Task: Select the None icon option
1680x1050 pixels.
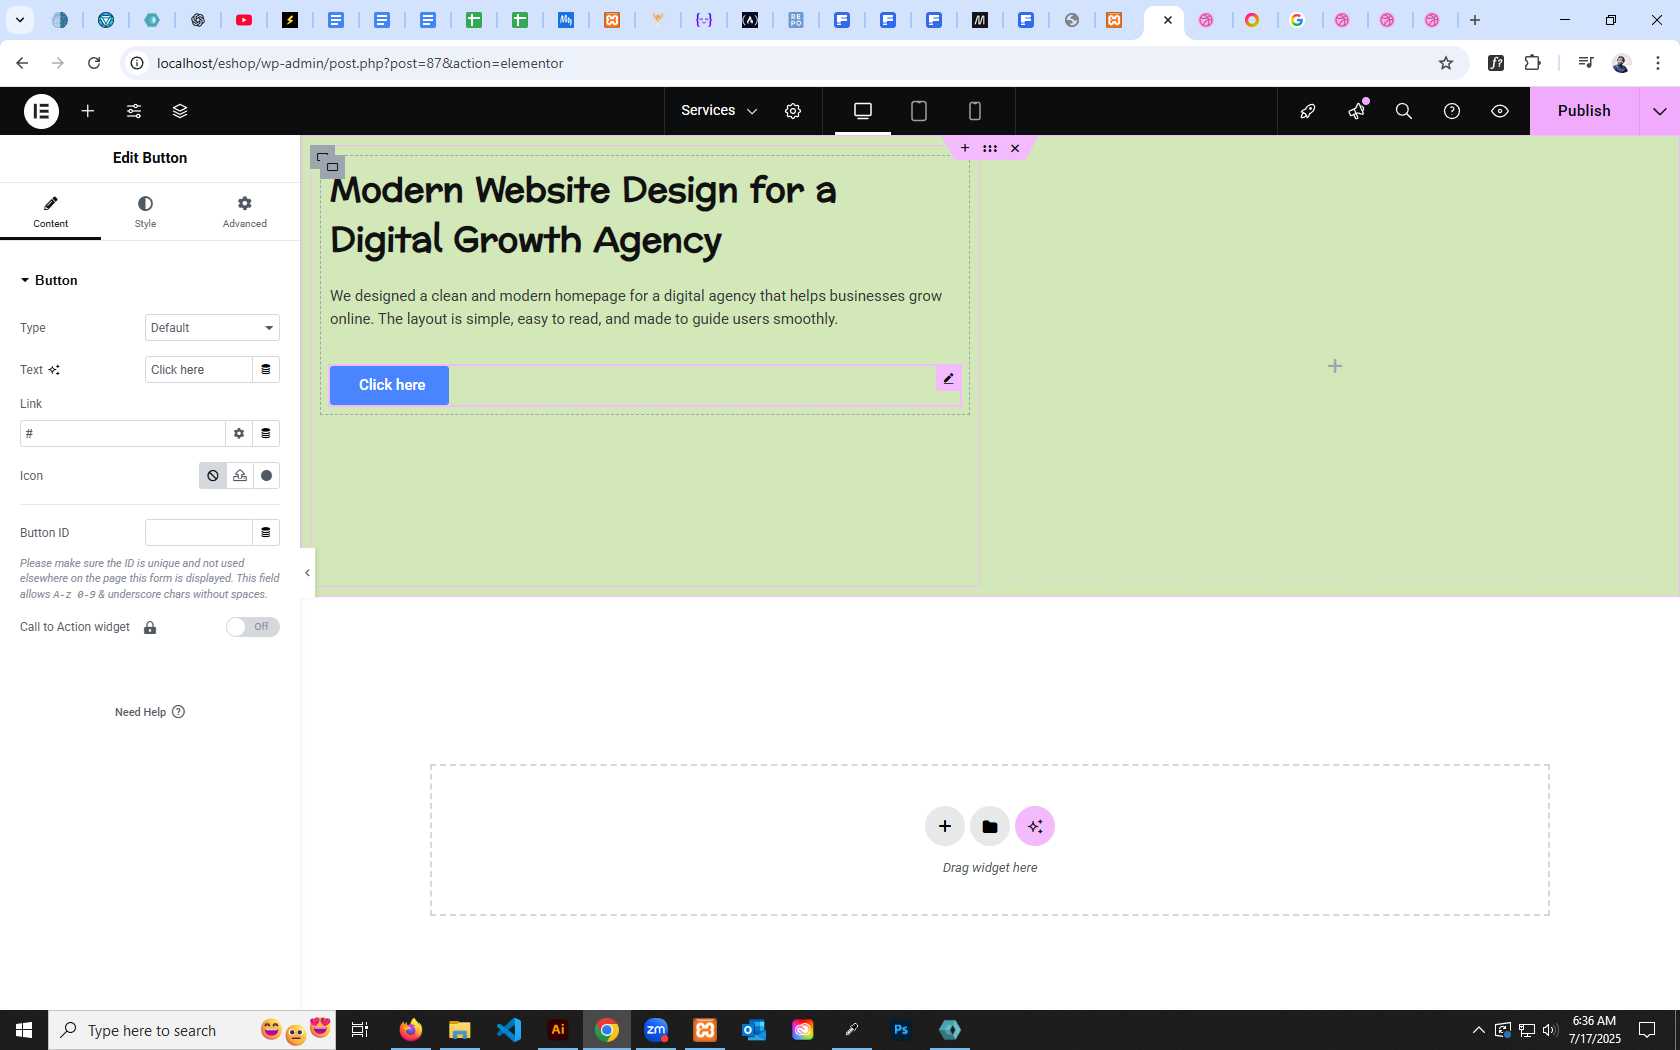Action: 213,476
